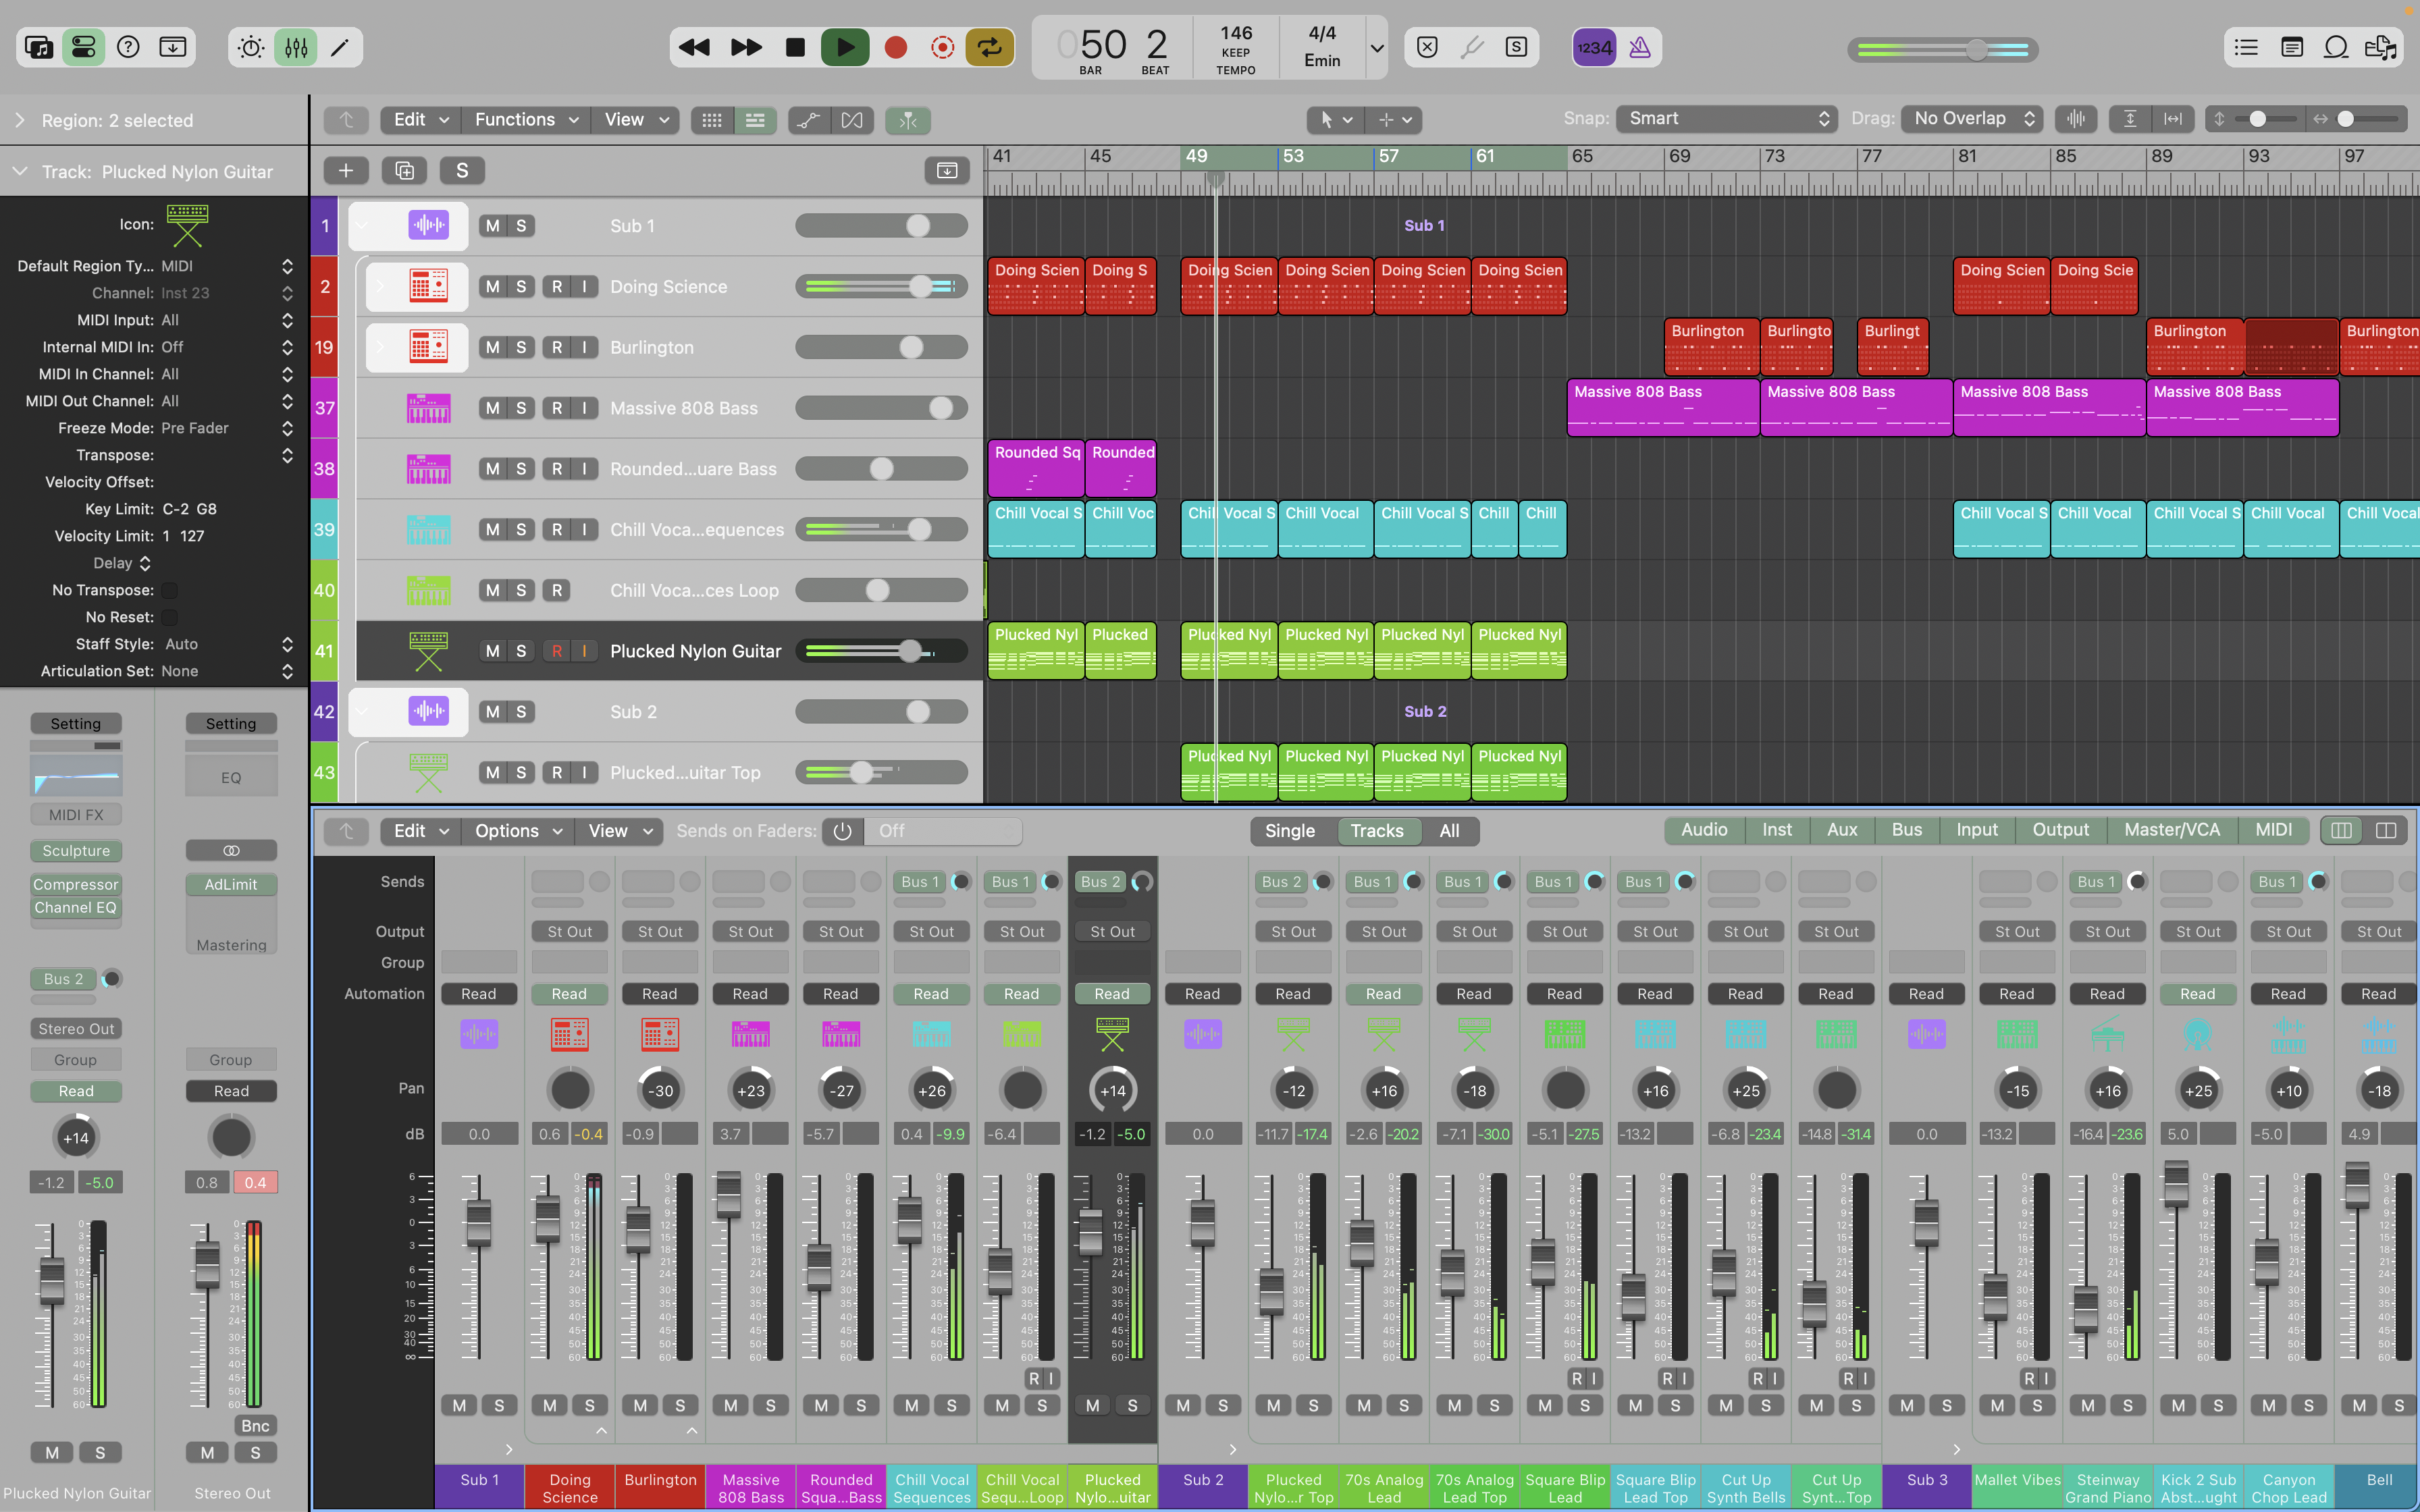
Task: Click the Rewind transport button
Action: tap(694, 47)
